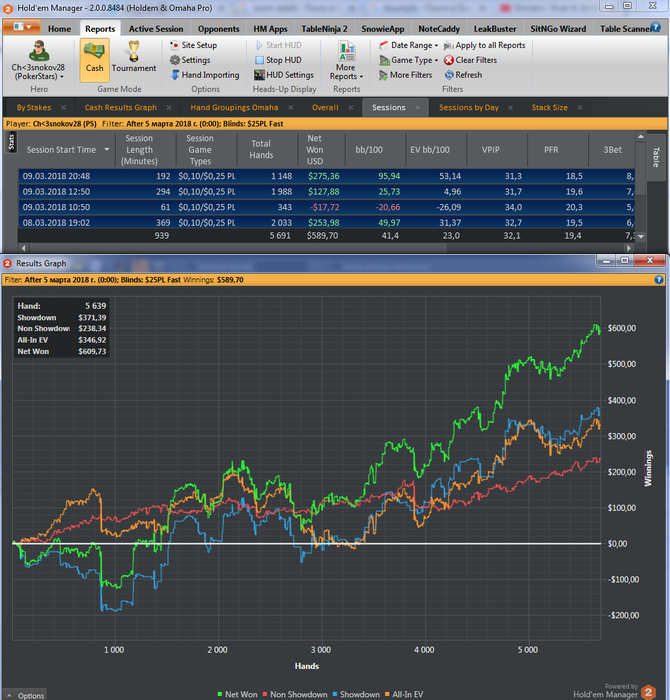670x700 pixels.
Task: Refresh the report data
Action: (x=463, y=75)
